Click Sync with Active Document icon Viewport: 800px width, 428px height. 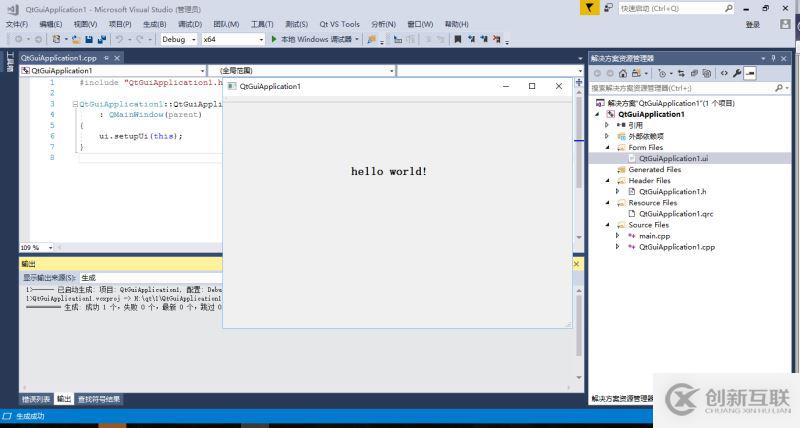[681, 73]
